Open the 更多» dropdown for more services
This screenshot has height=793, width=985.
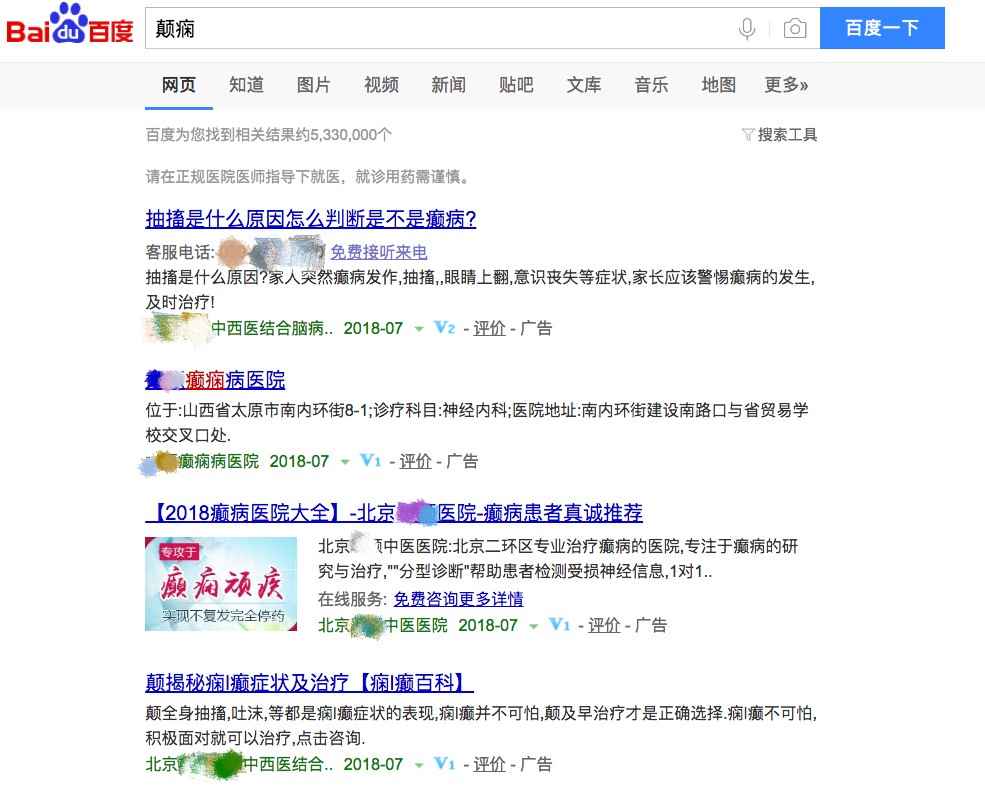click(784, 85)
